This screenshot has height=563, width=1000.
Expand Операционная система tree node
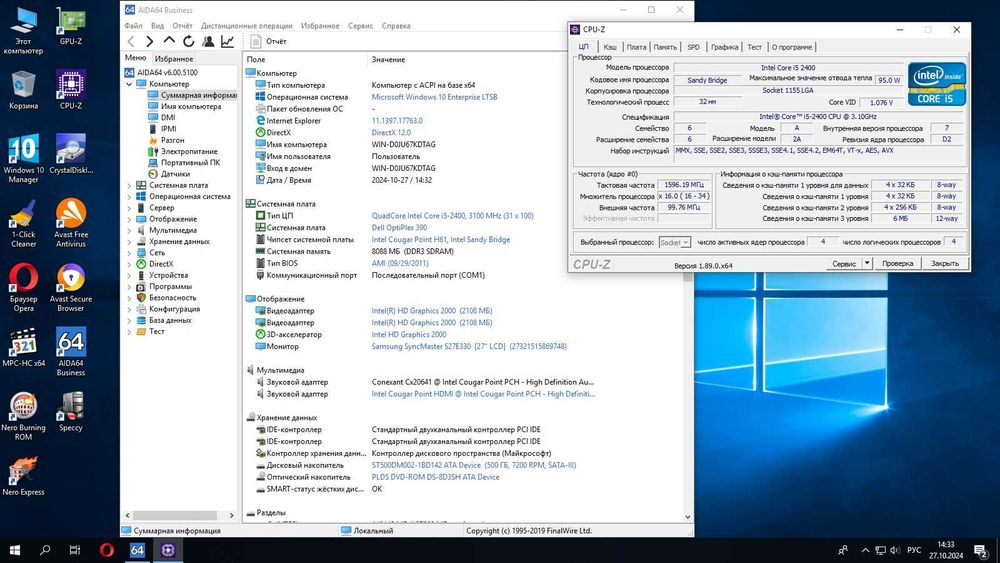point(129,196)
